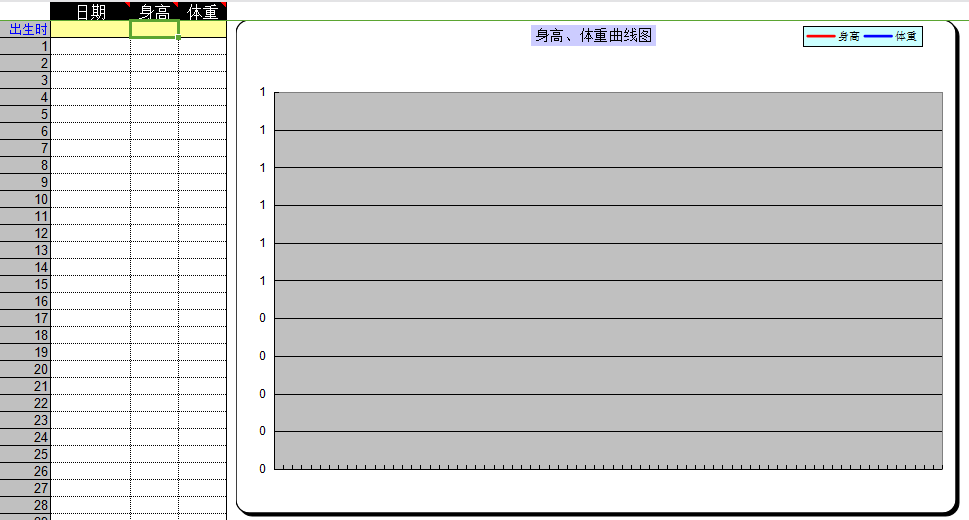The width and height of the screenshot is (969, 520).
Task: Select the 日期 cell in row 15
Action: (x=90, y=284)
